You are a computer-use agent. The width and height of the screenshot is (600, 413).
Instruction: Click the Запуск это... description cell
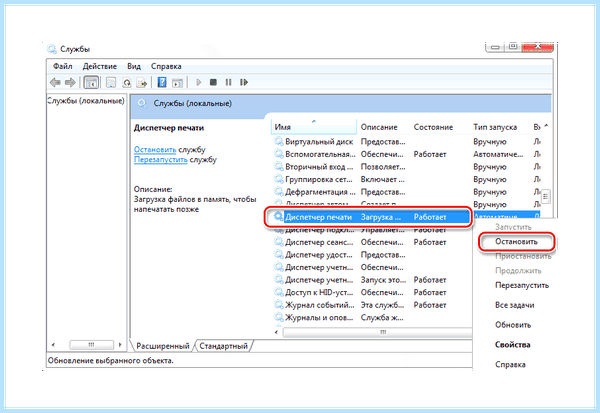[383, 280]
